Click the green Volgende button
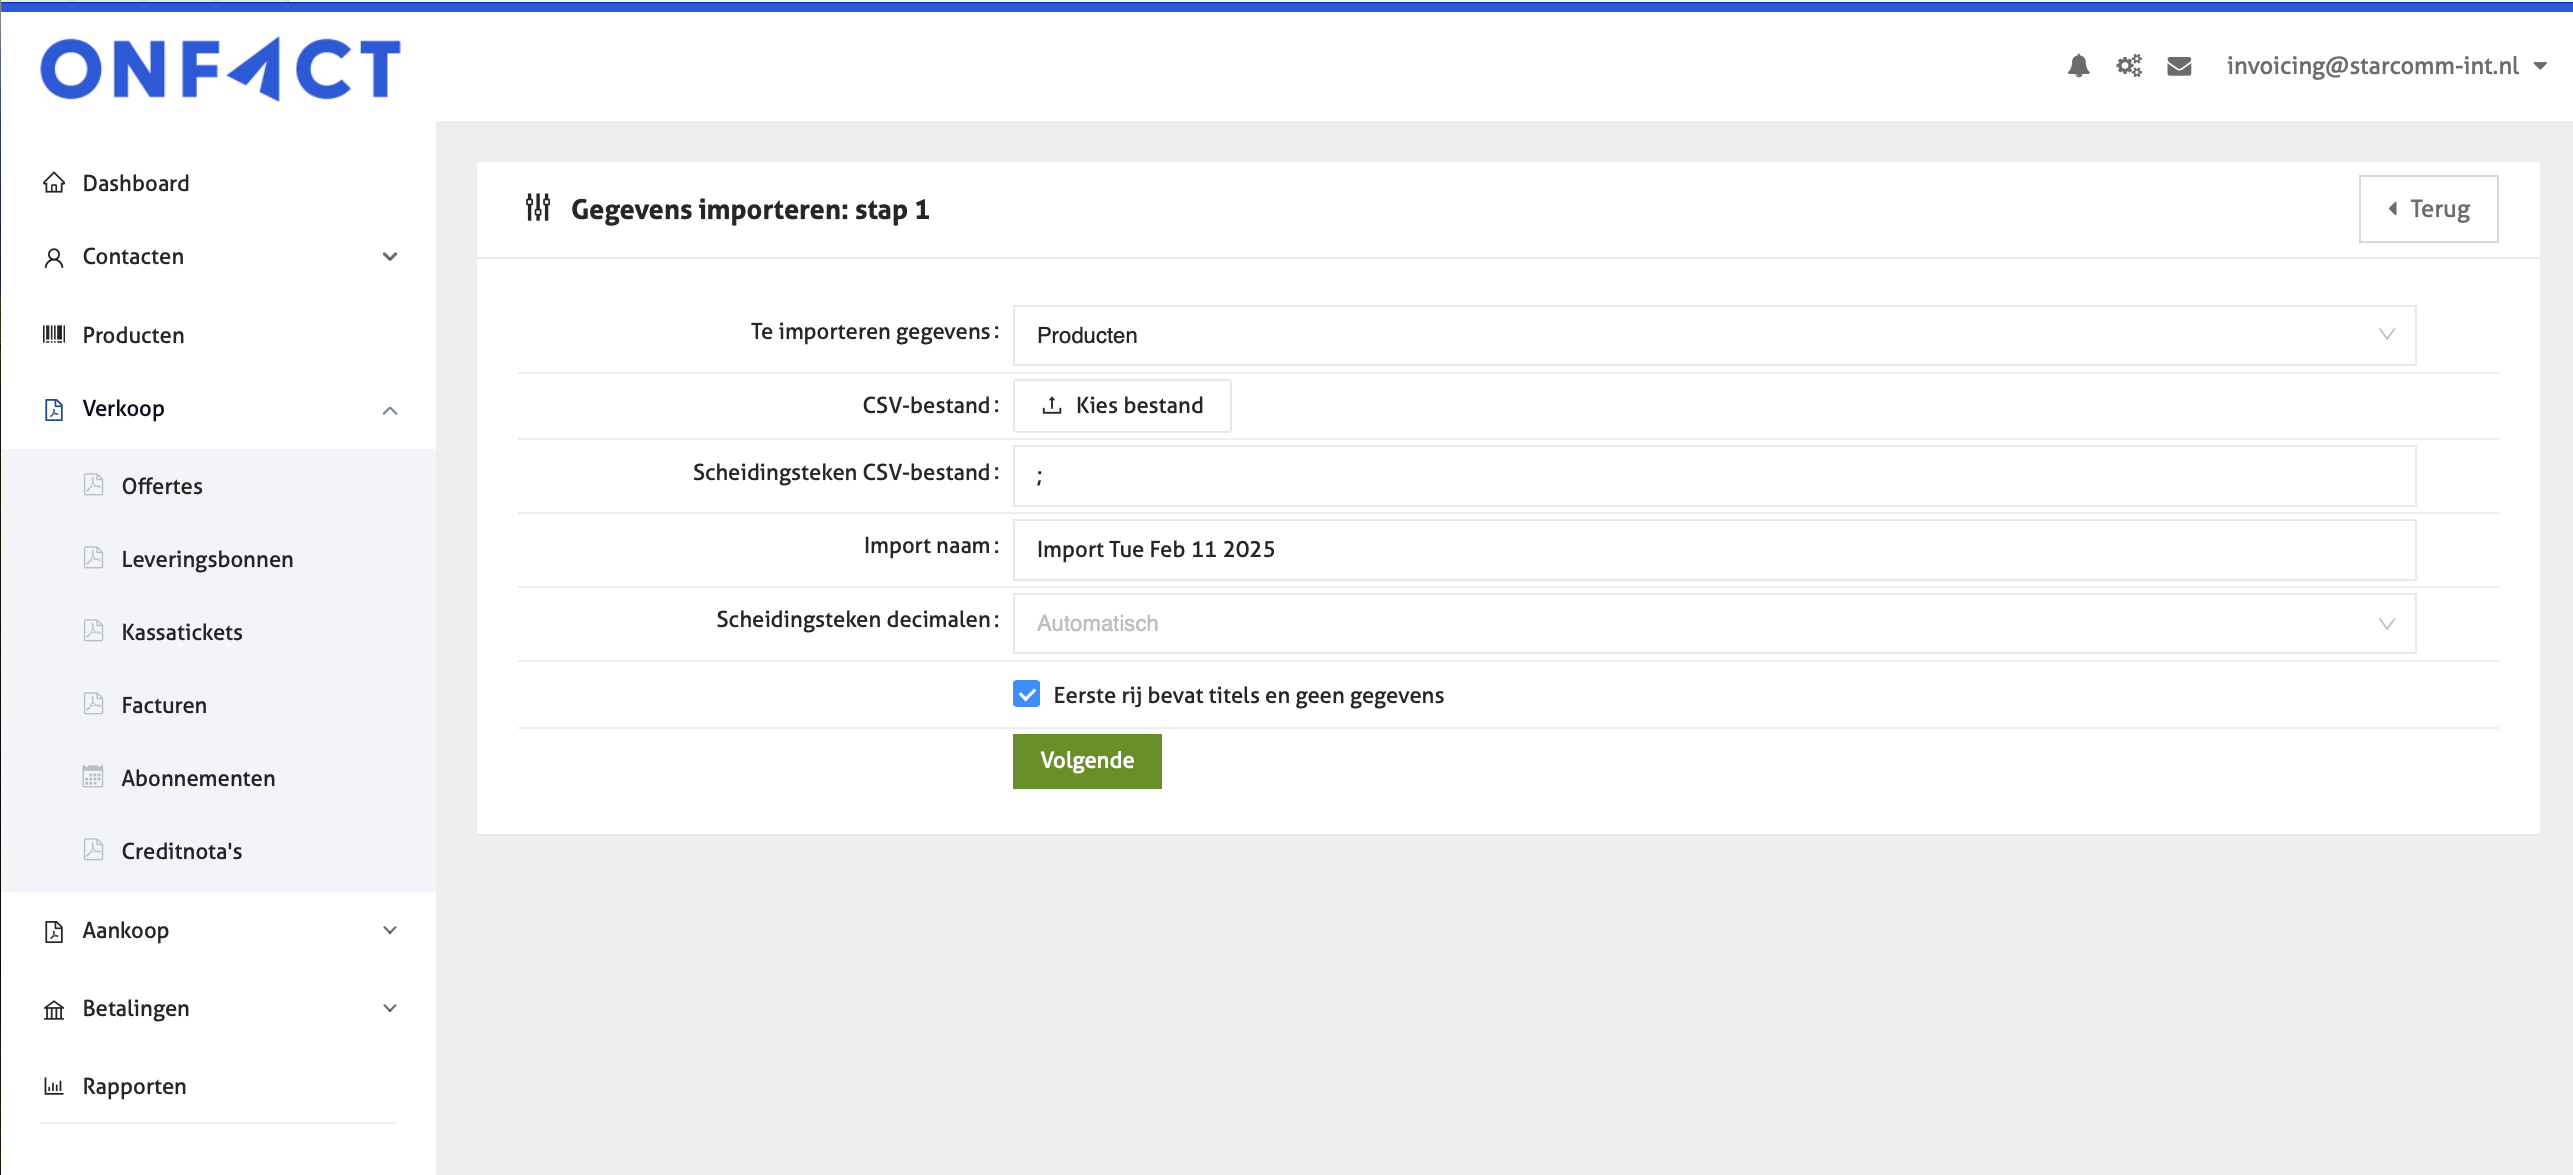Screen dimensions: 2573x1175 [1087, 761]
